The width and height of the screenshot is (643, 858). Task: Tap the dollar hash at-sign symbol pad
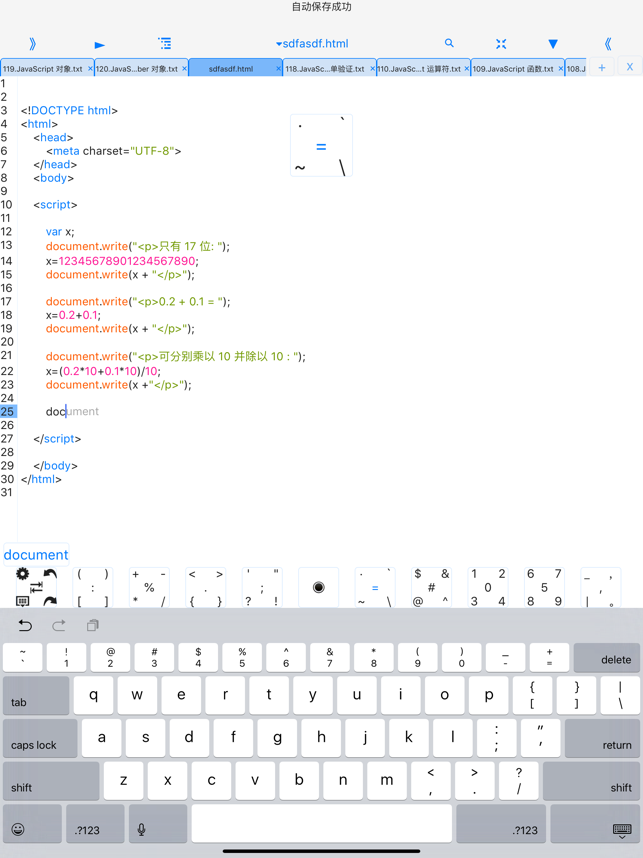tap(431, 587)
